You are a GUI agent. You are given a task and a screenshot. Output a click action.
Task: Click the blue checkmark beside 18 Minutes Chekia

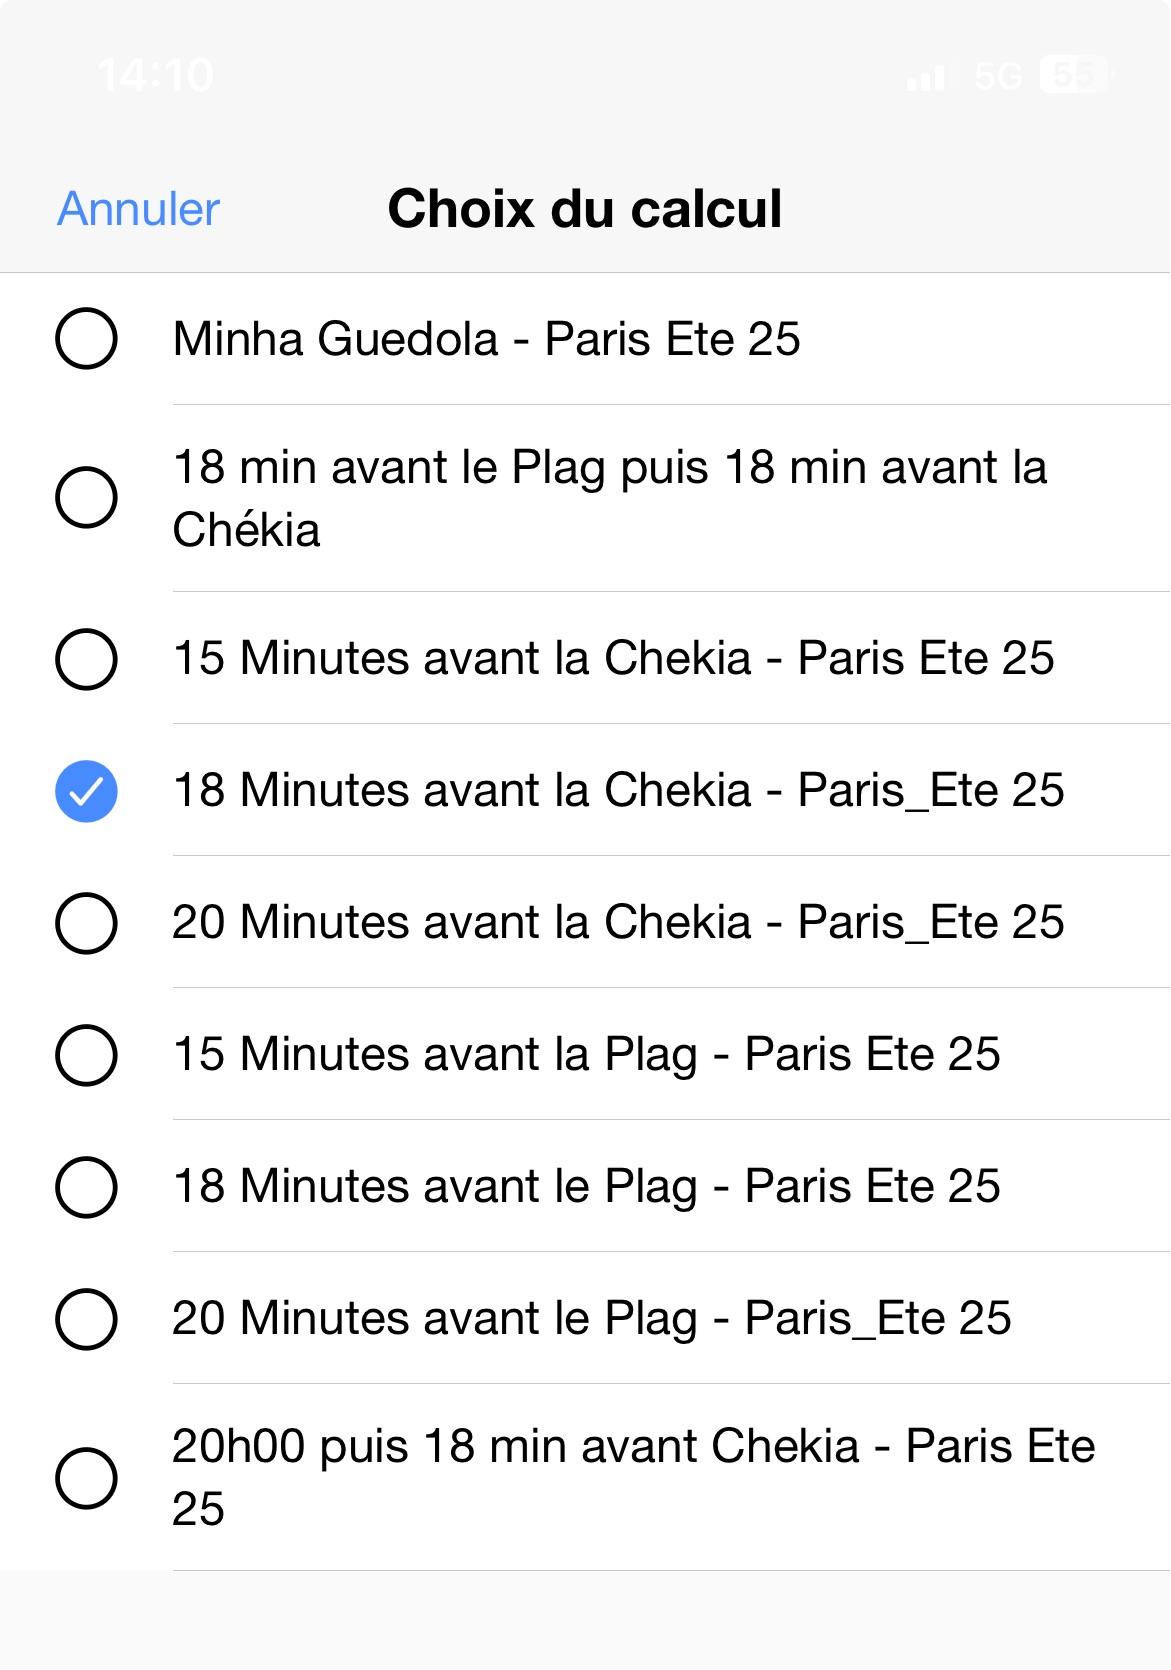pyautogui.click(x=86, y=791)
